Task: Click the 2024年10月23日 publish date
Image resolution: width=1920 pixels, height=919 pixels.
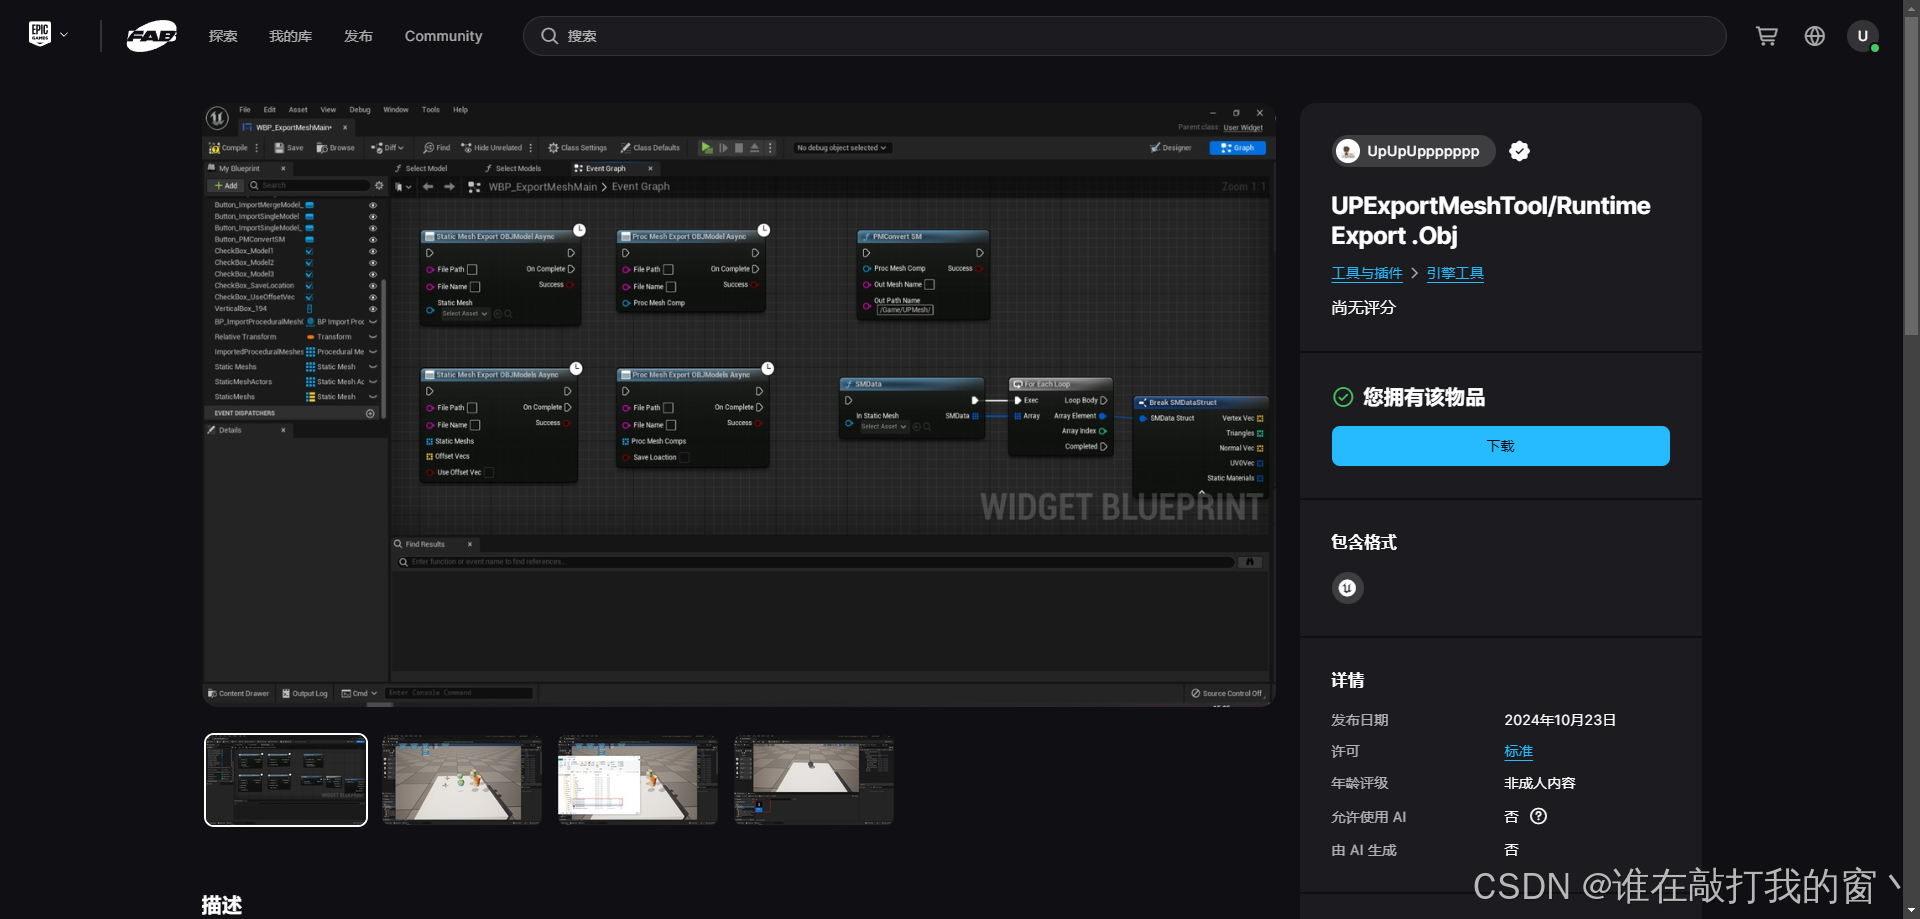Action: click(1560, 720)
